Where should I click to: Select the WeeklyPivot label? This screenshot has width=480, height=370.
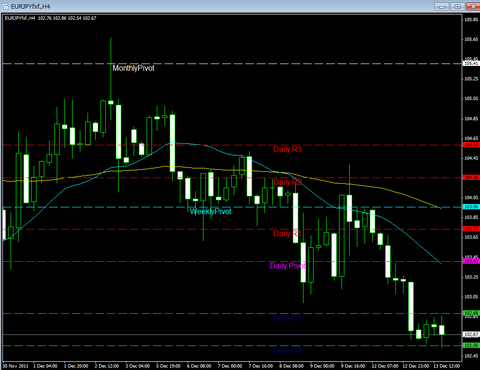coord(210,211)
